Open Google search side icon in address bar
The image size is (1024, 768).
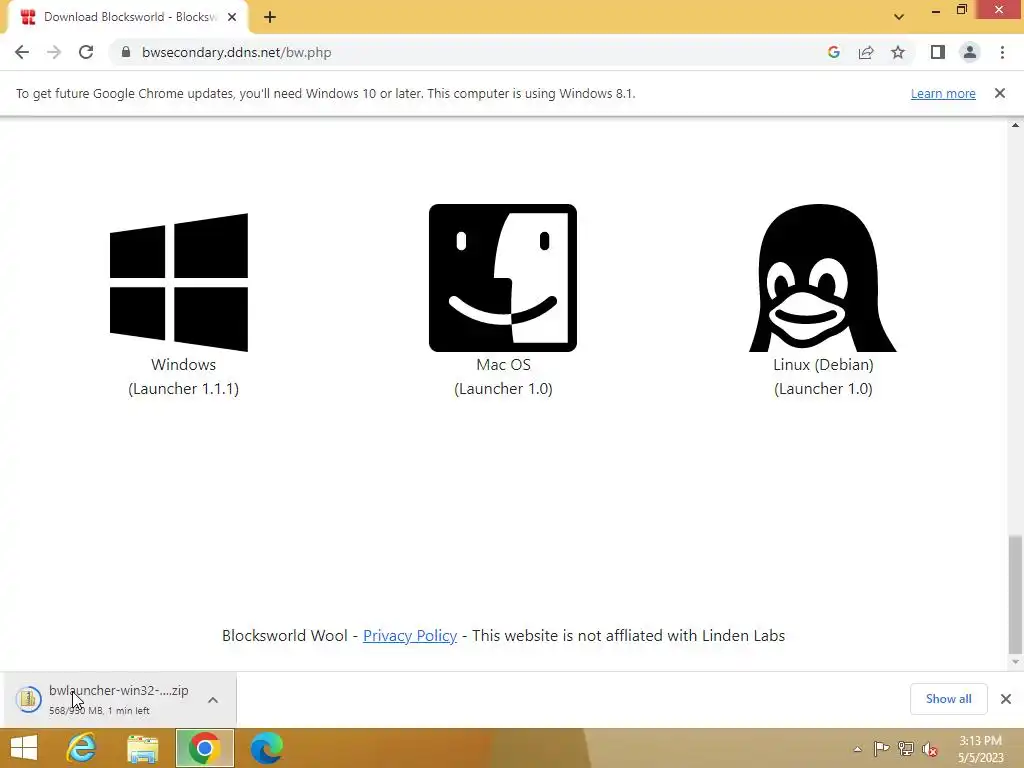click(833, 52)
